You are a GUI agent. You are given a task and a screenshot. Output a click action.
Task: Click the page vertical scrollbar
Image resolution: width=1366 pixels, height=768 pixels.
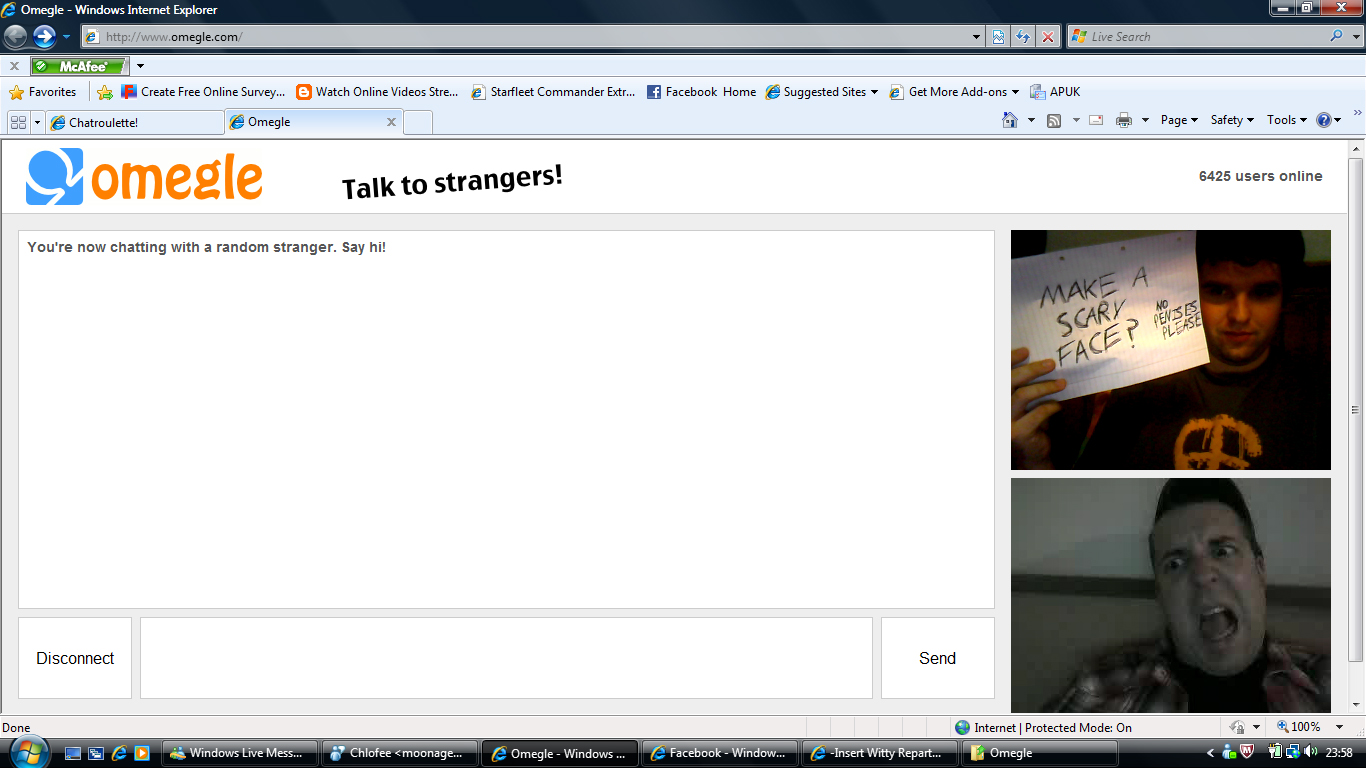coord(1356,410)
